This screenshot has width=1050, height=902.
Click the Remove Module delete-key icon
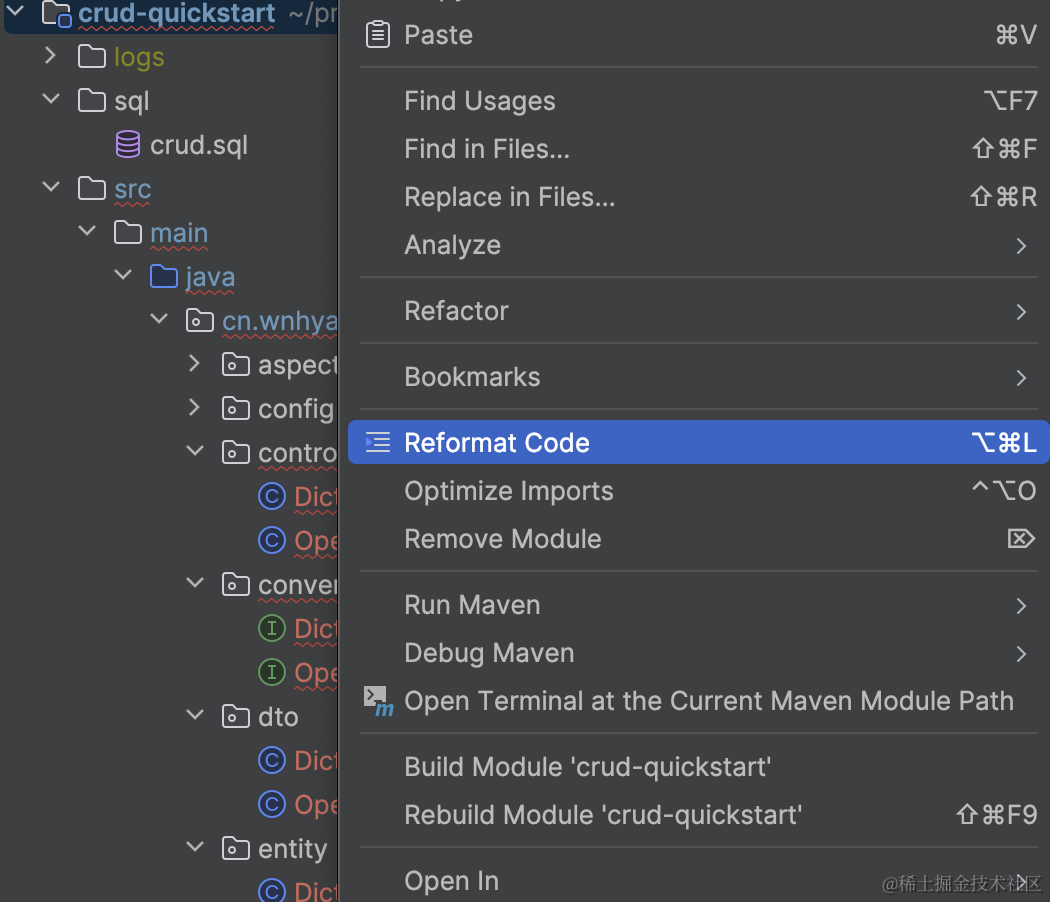[1020, 539]
